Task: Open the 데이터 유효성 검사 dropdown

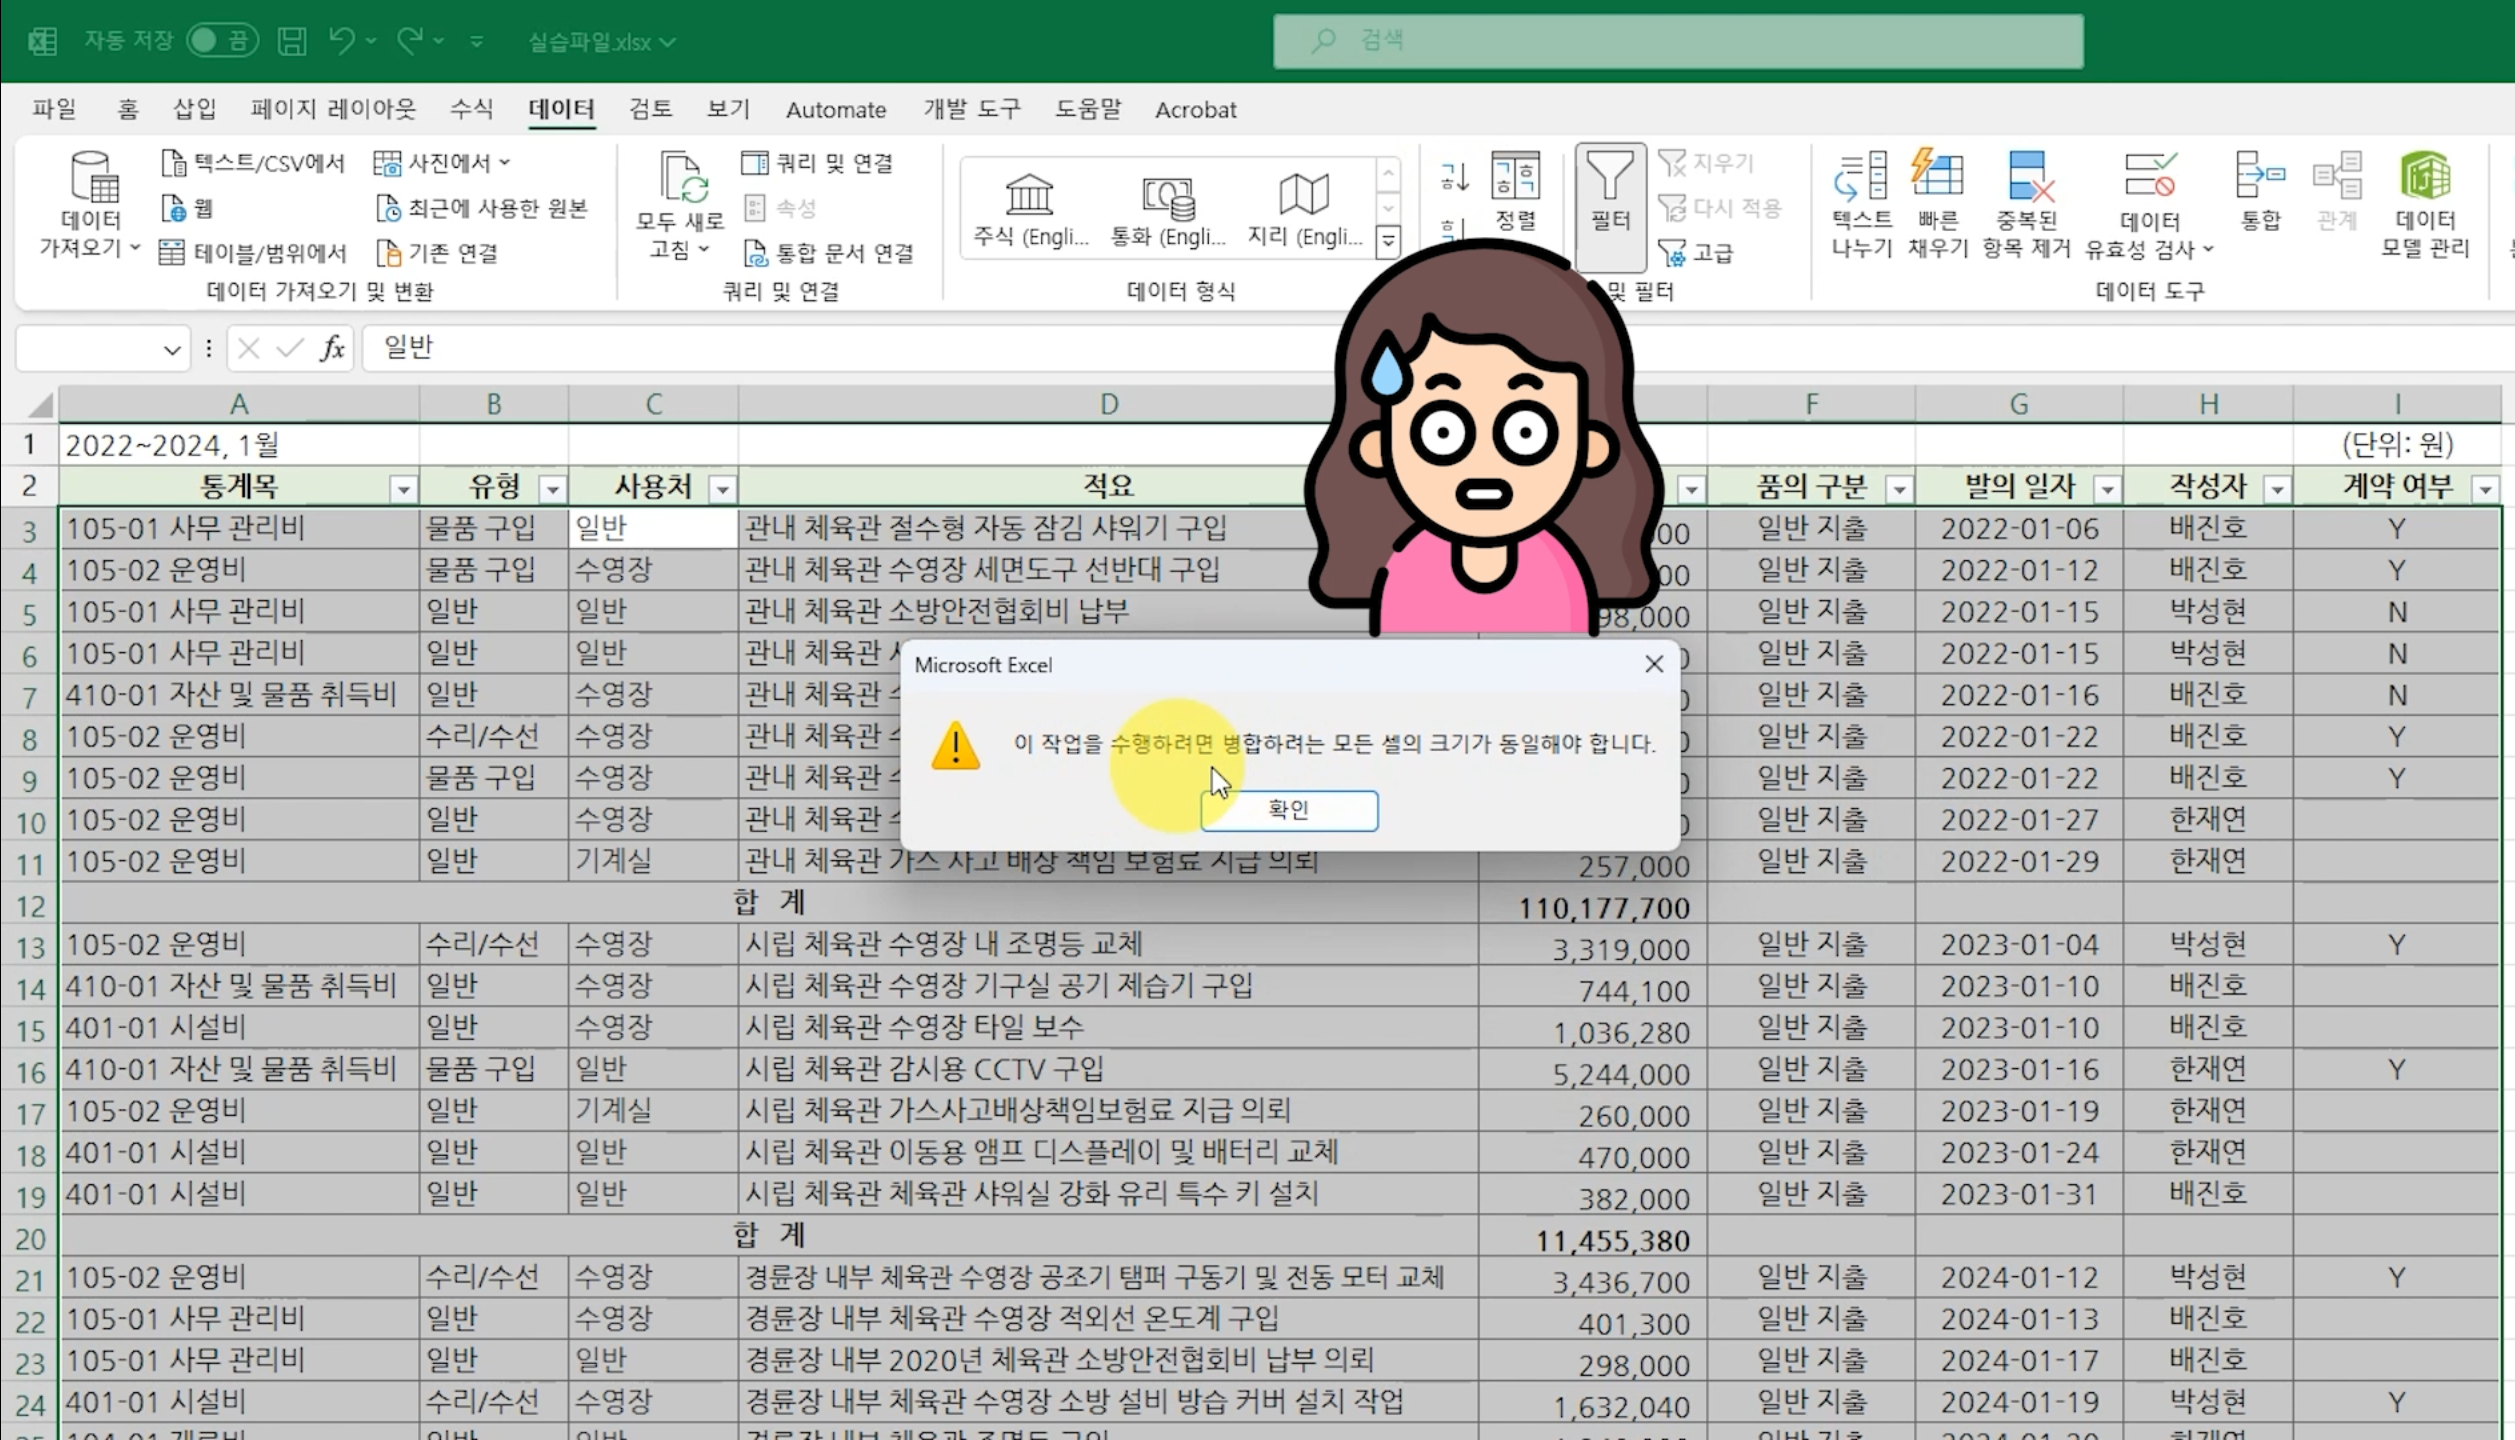Action: click(2208, 249)
